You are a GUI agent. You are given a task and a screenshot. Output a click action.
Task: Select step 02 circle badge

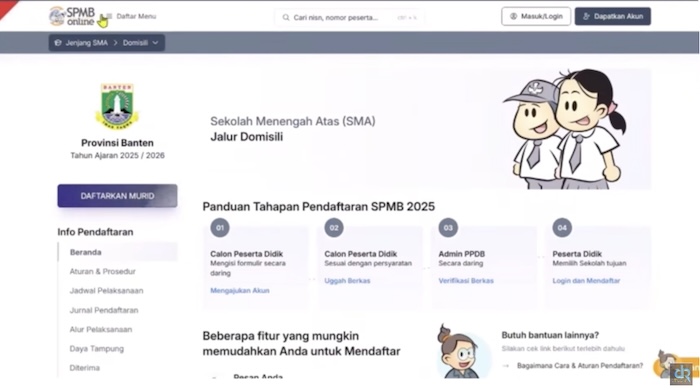334,228
